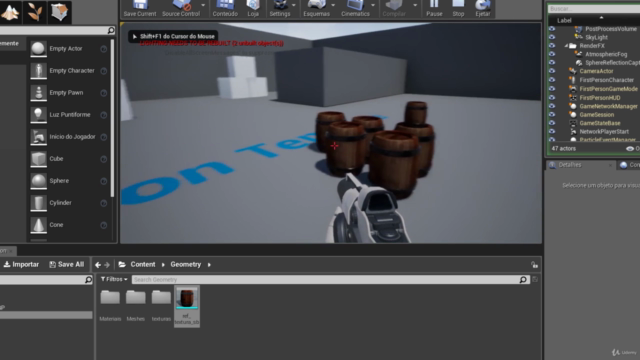Toggle visibility of PostProcessVolume
The image size is (640, 360).
pyautogui.click(x=552, y=29)
